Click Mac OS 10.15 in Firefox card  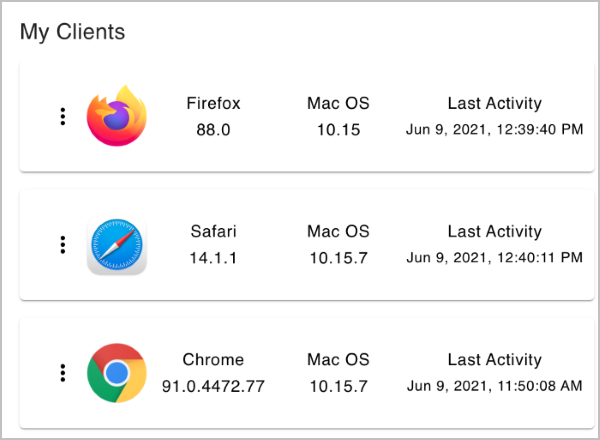[338, 116]
